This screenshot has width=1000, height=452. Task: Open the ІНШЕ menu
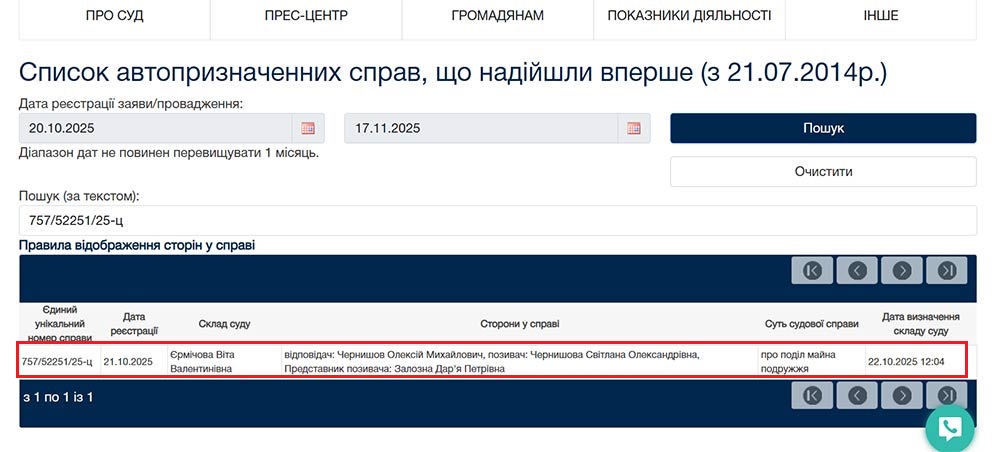[x=881, y=17]
